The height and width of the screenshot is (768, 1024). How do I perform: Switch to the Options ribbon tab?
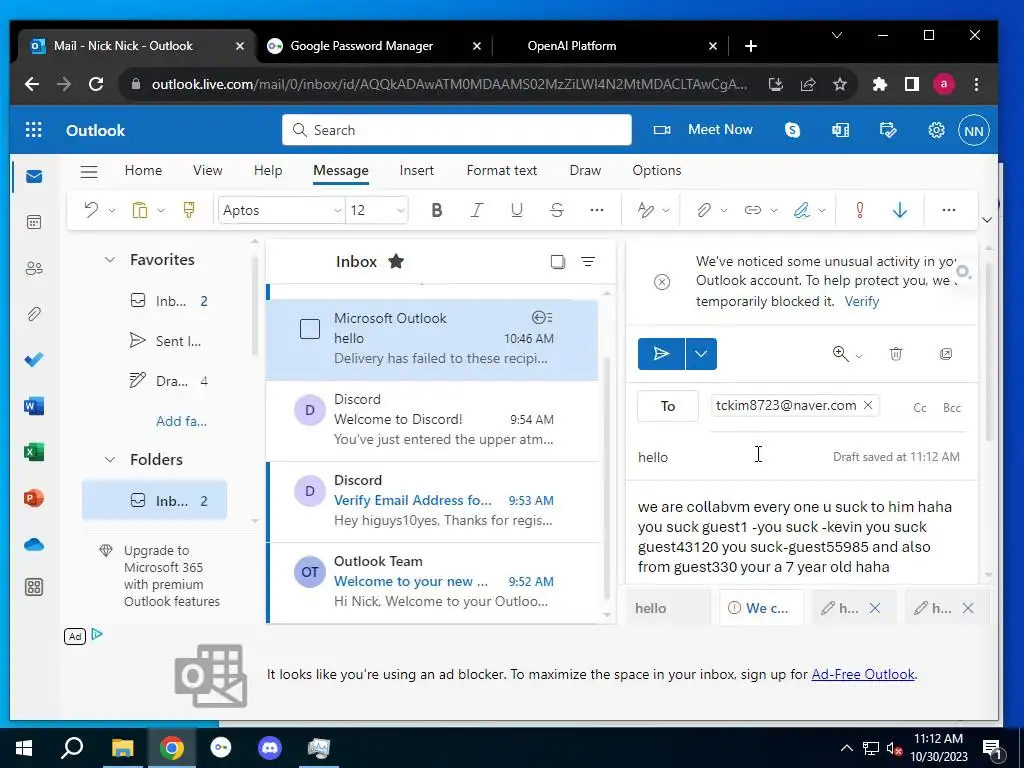pos(656,170)
